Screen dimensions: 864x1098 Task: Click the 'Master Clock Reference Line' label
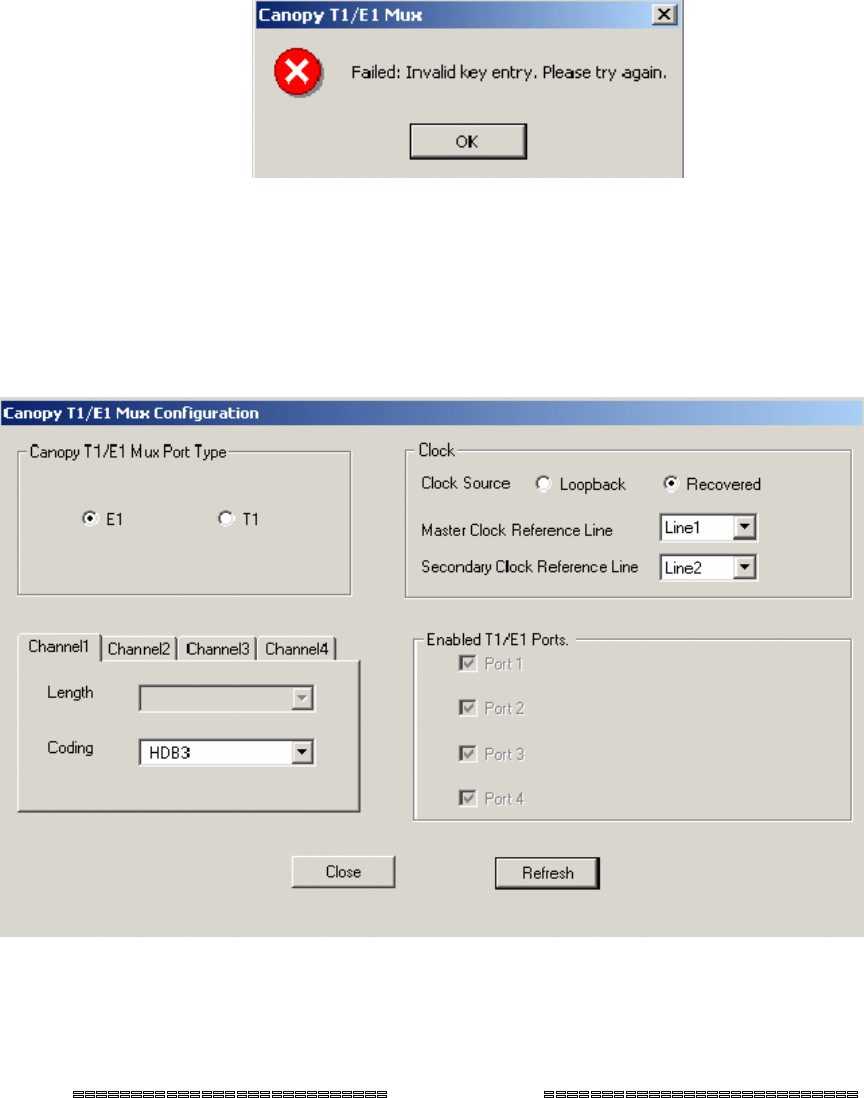[517, 530]
